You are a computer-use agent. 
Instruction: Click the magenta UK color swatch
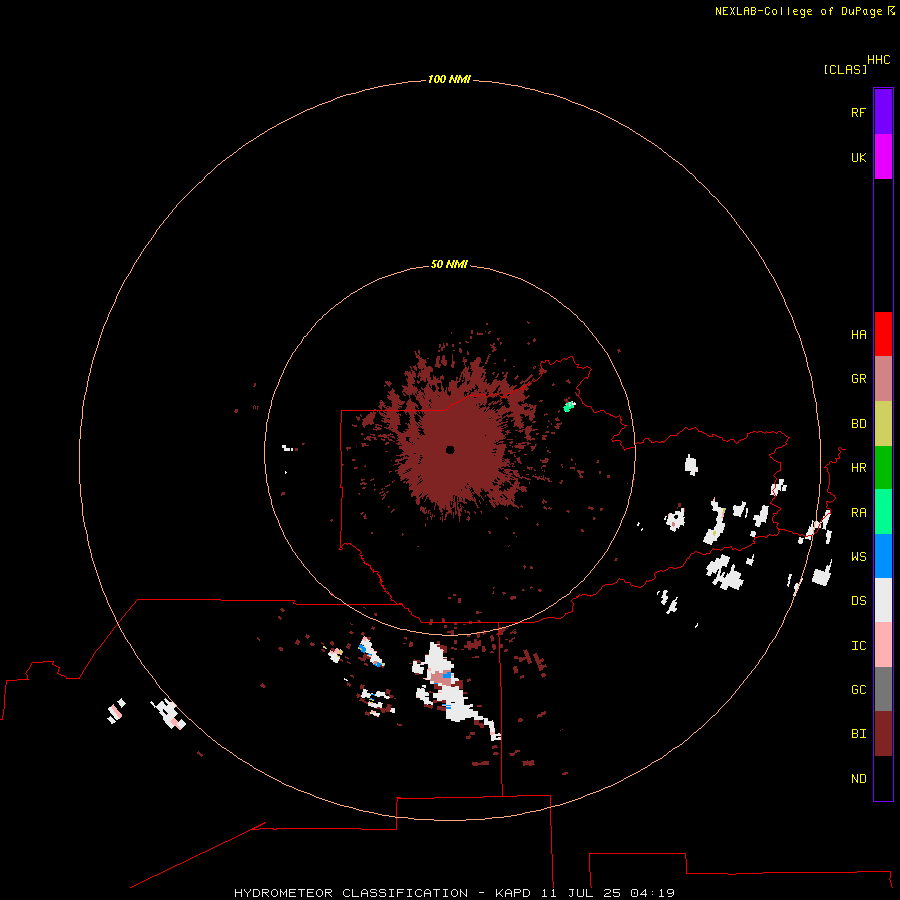coord(883,157)
